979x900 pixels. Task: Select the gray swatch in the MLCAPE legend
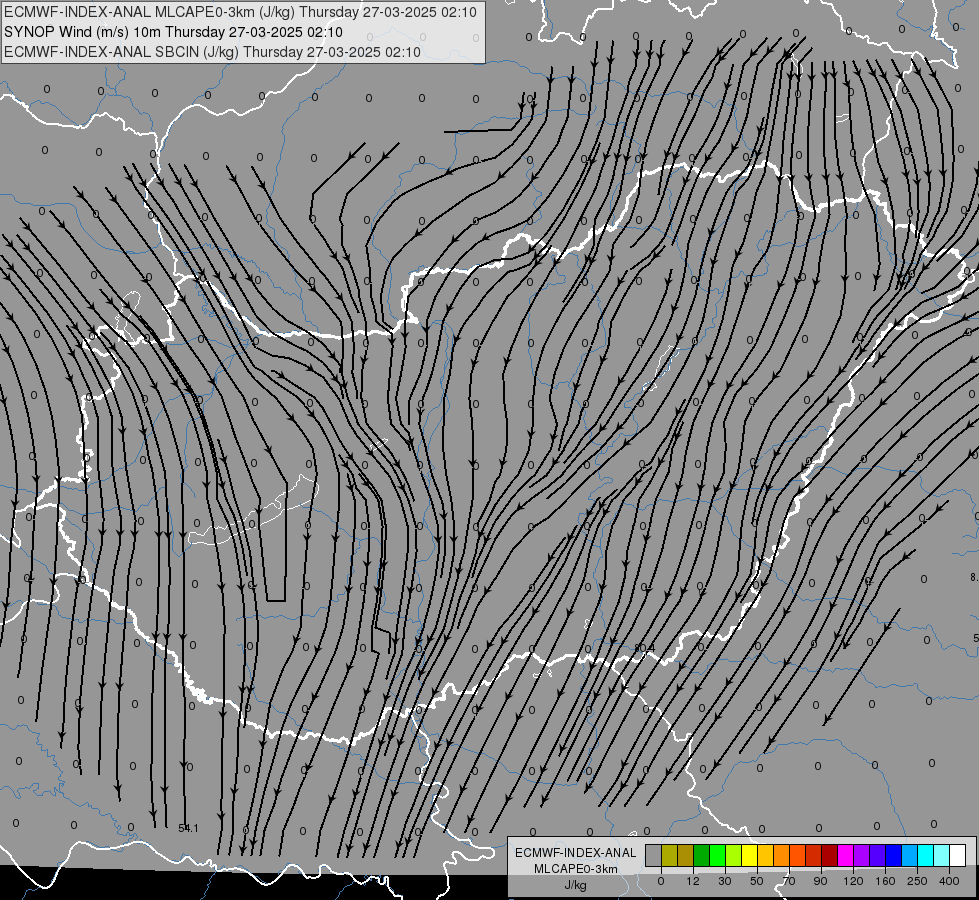pos(654,855)
